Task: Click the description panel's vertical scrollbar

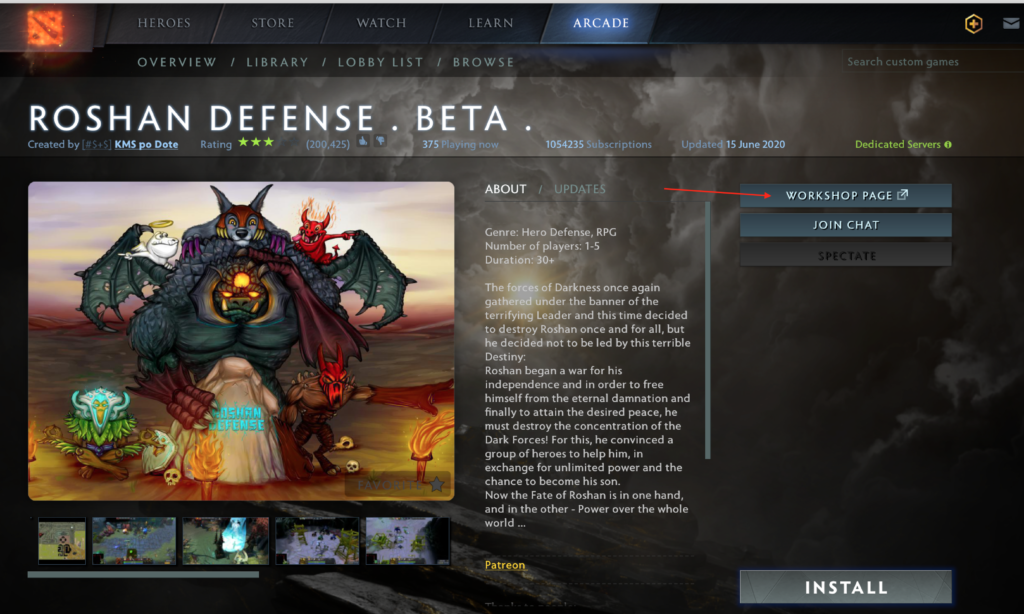Action: 707,330
